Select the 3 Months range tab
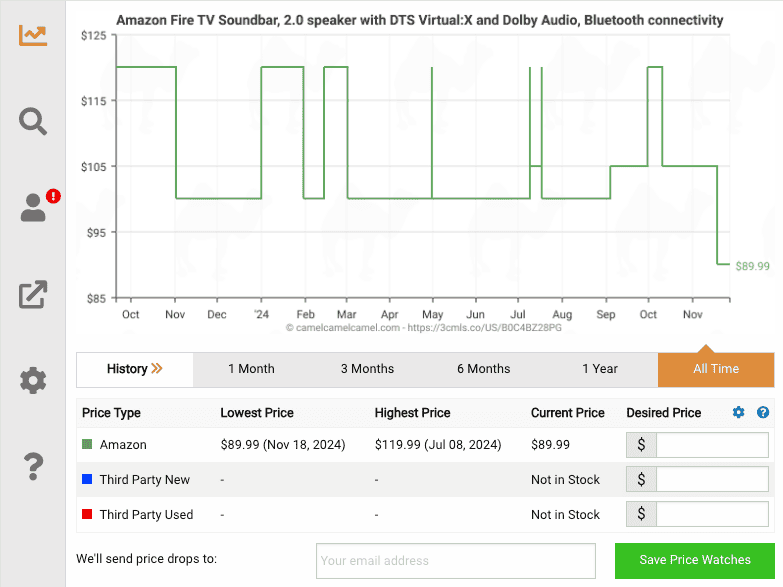 coord(367,369)
